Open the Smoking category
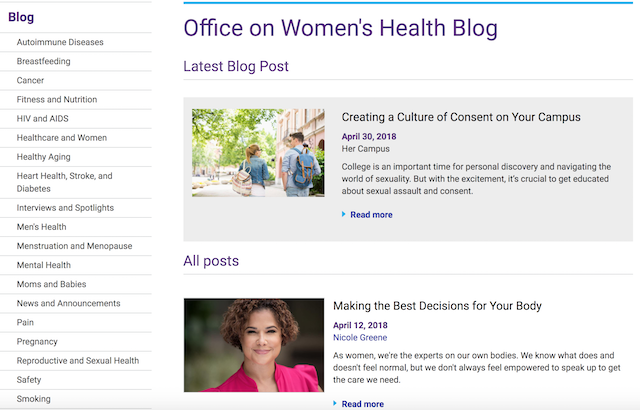The width and height of the screenshot is (640, 410). 33,399
